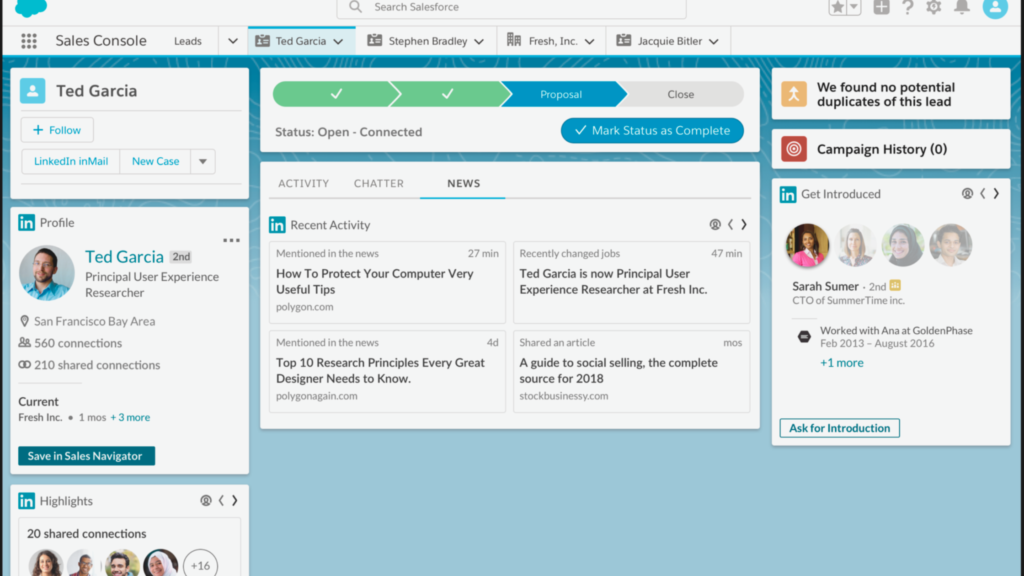Show previous Get Introduced person

coord(983,194)
